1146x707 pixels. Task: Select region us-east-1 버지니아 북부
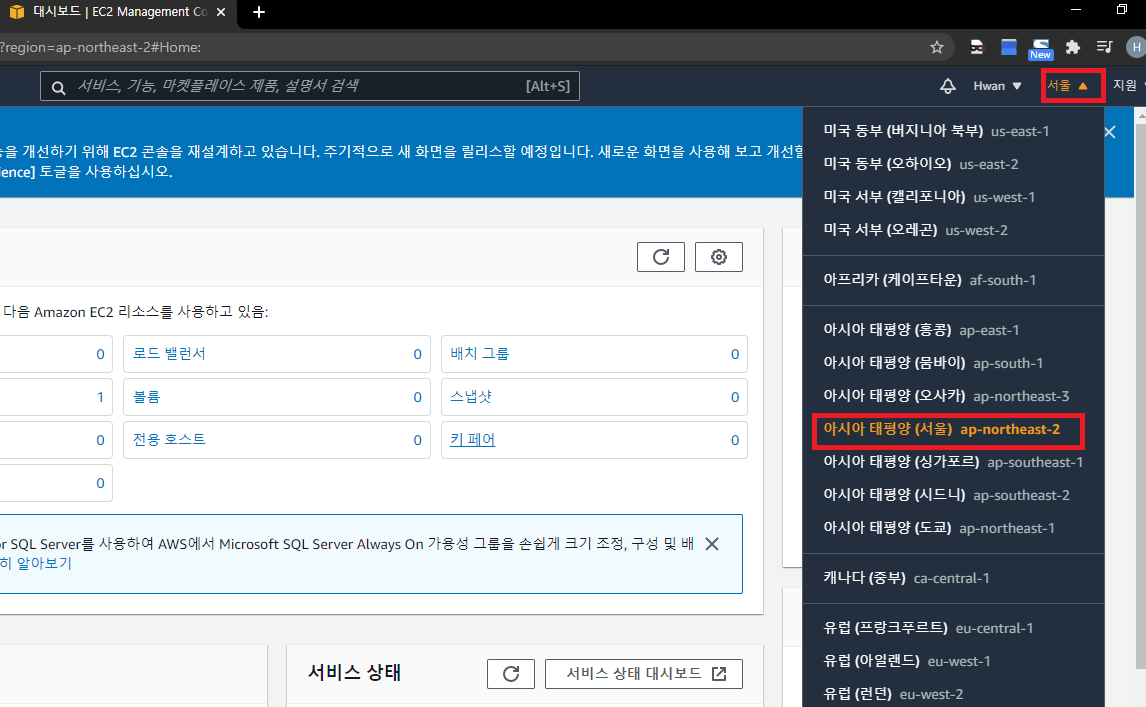point(936,131)
